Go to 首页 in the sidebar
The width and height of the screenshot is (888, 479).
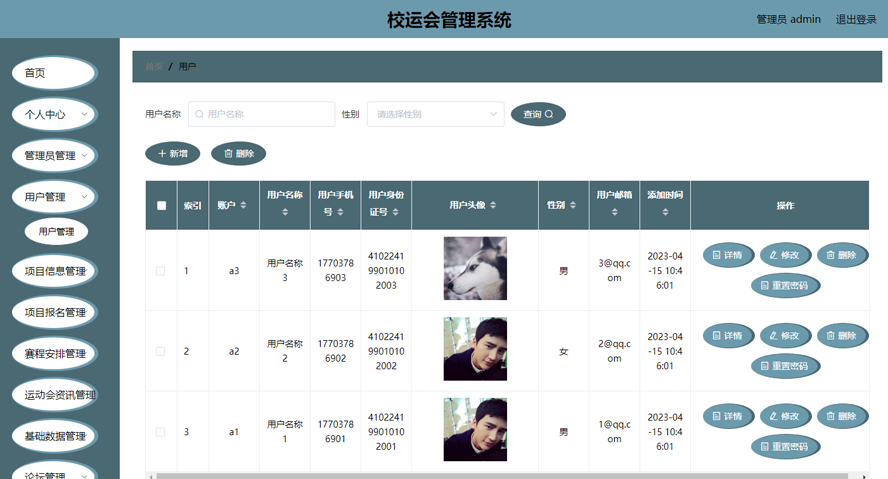click(54, 73)
